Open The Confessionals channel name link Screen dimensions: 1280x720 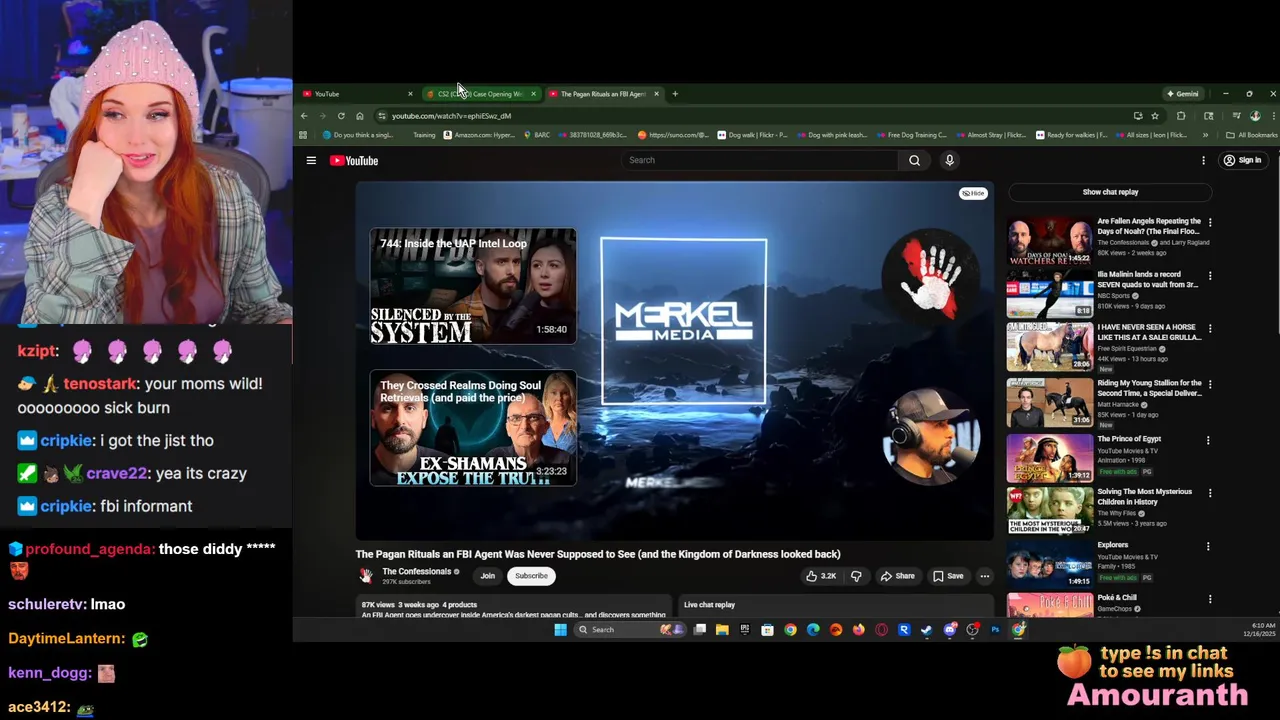416,572
